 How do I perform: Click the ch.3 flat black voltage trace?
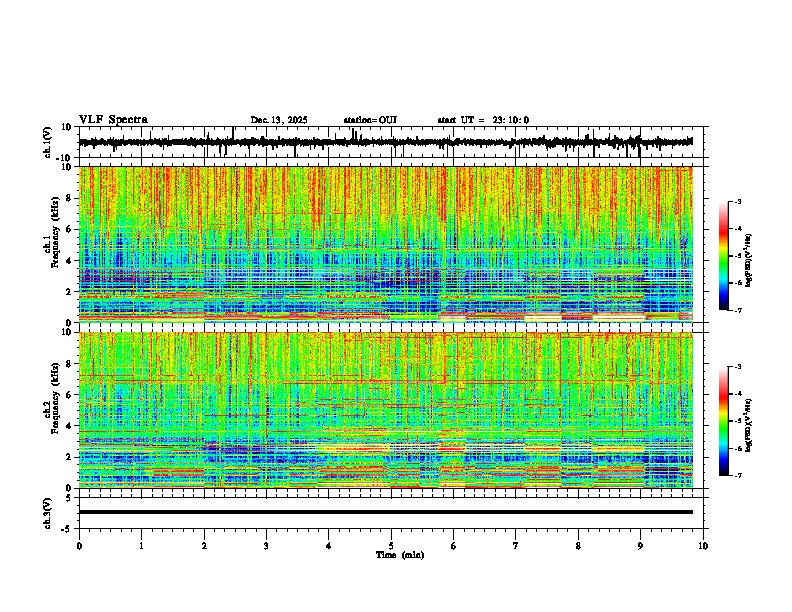click(385, 512)
